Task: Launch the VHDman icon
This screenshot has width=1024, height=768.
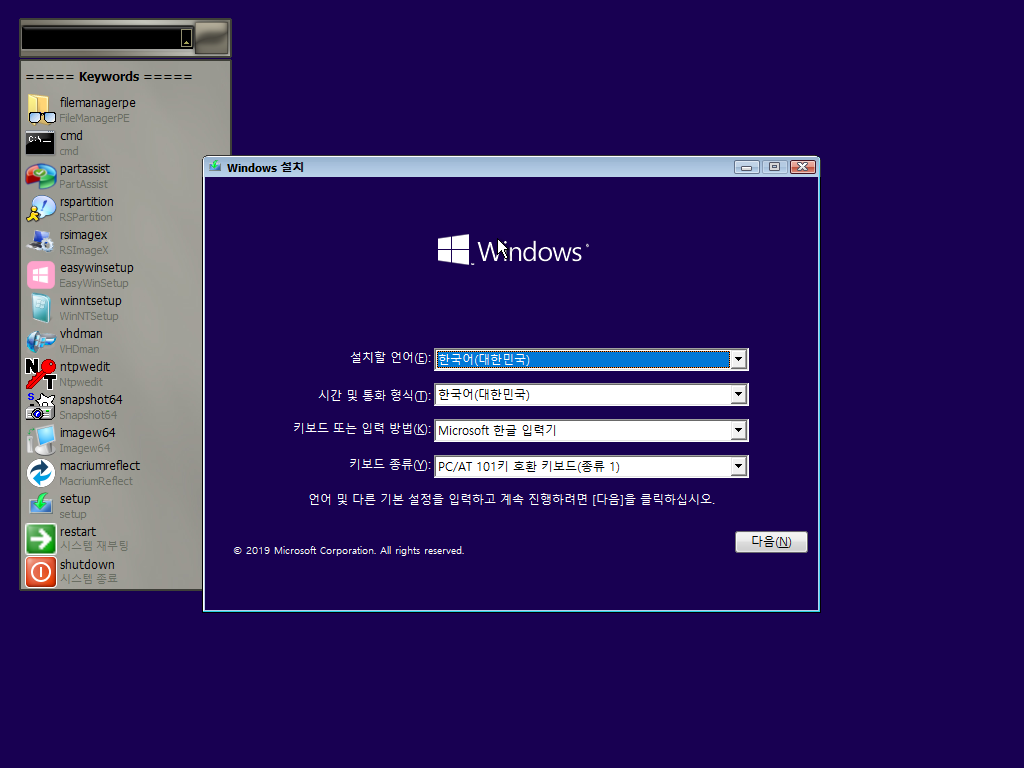Action: tap(40, 340)
